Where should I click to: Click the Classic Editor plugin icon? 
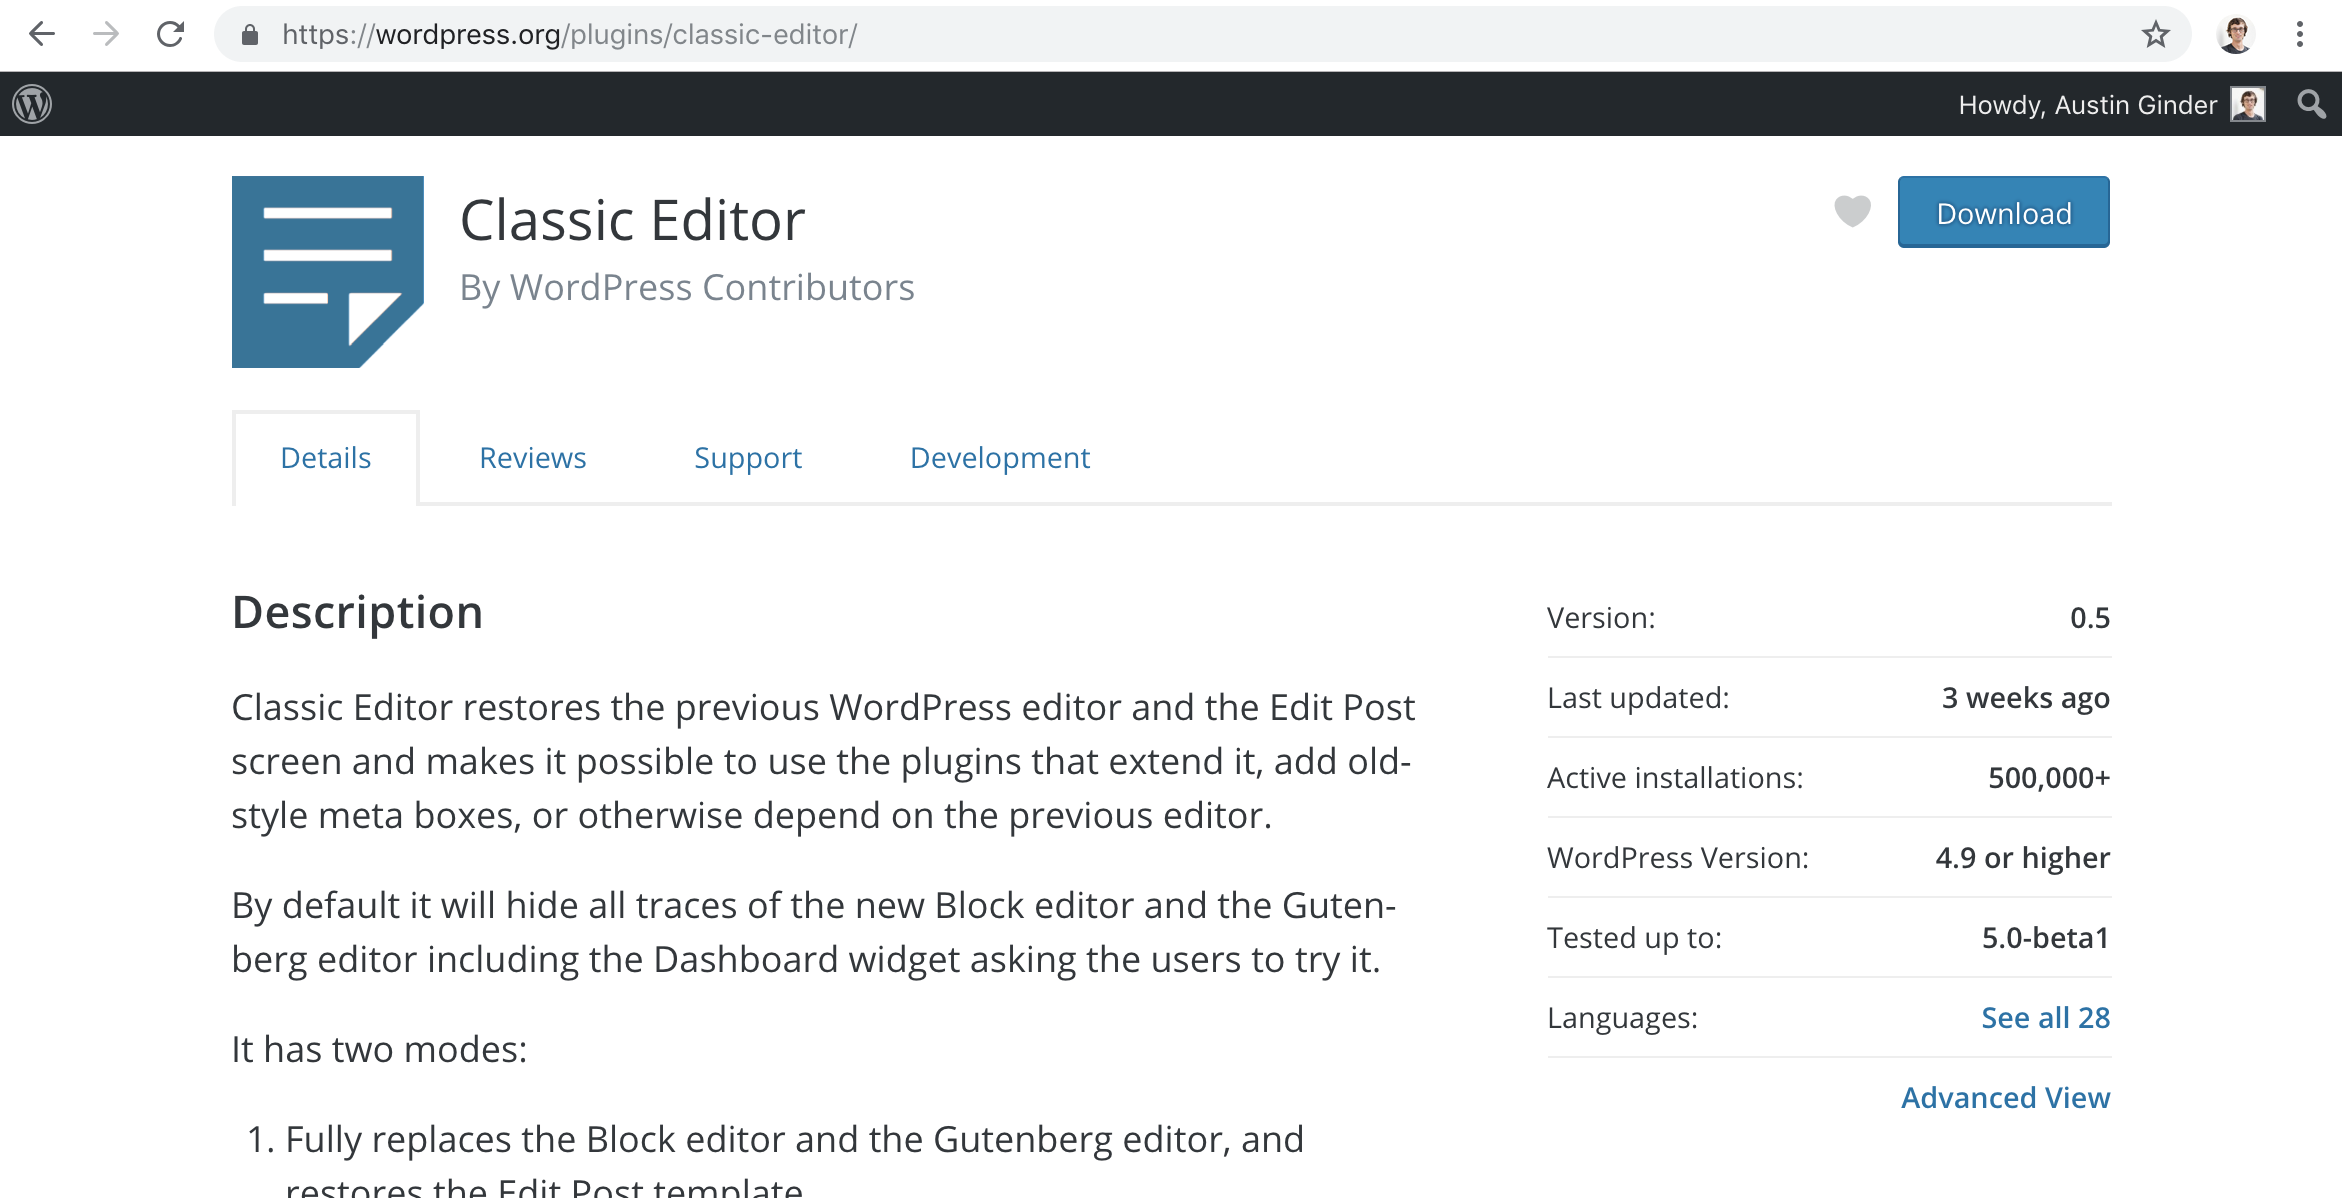tap(328, 272)
